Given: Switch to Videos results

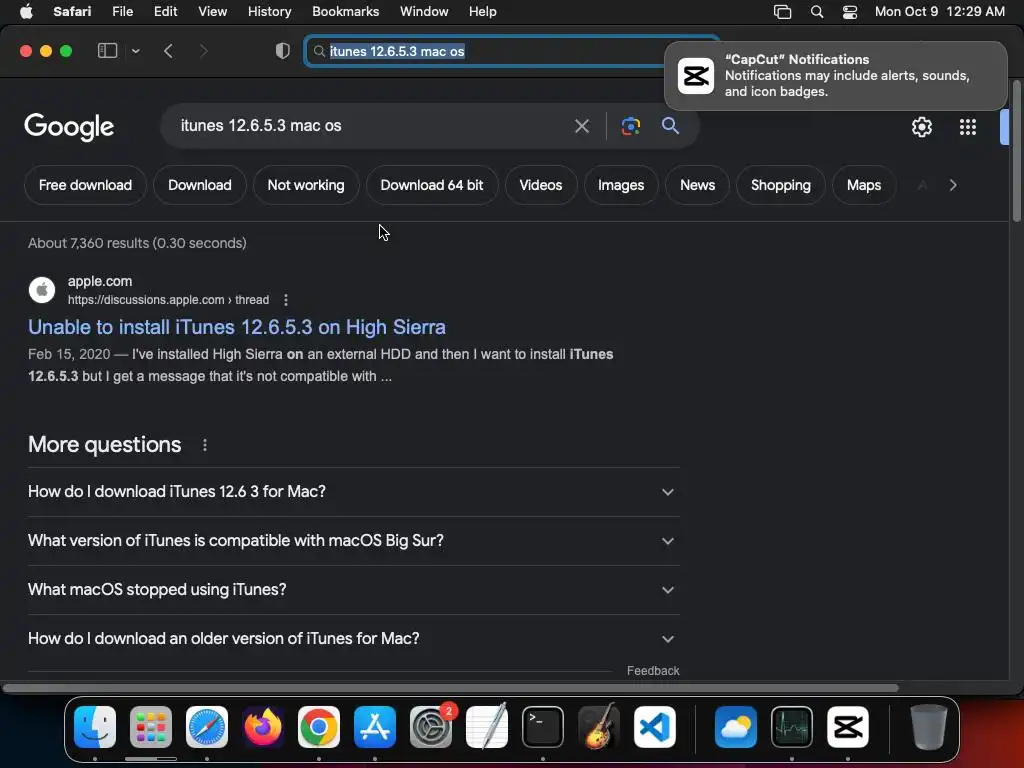Looking at the screenshot, I should pyautogui.click(x=541, y=185).
